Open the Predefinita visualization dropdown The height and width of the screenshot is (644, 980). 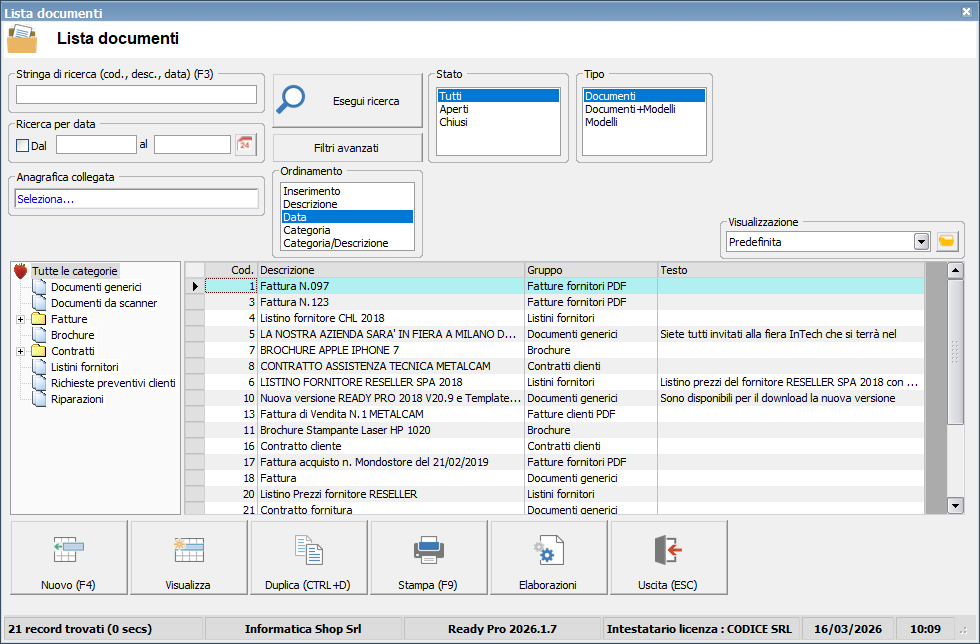point(921,242)
